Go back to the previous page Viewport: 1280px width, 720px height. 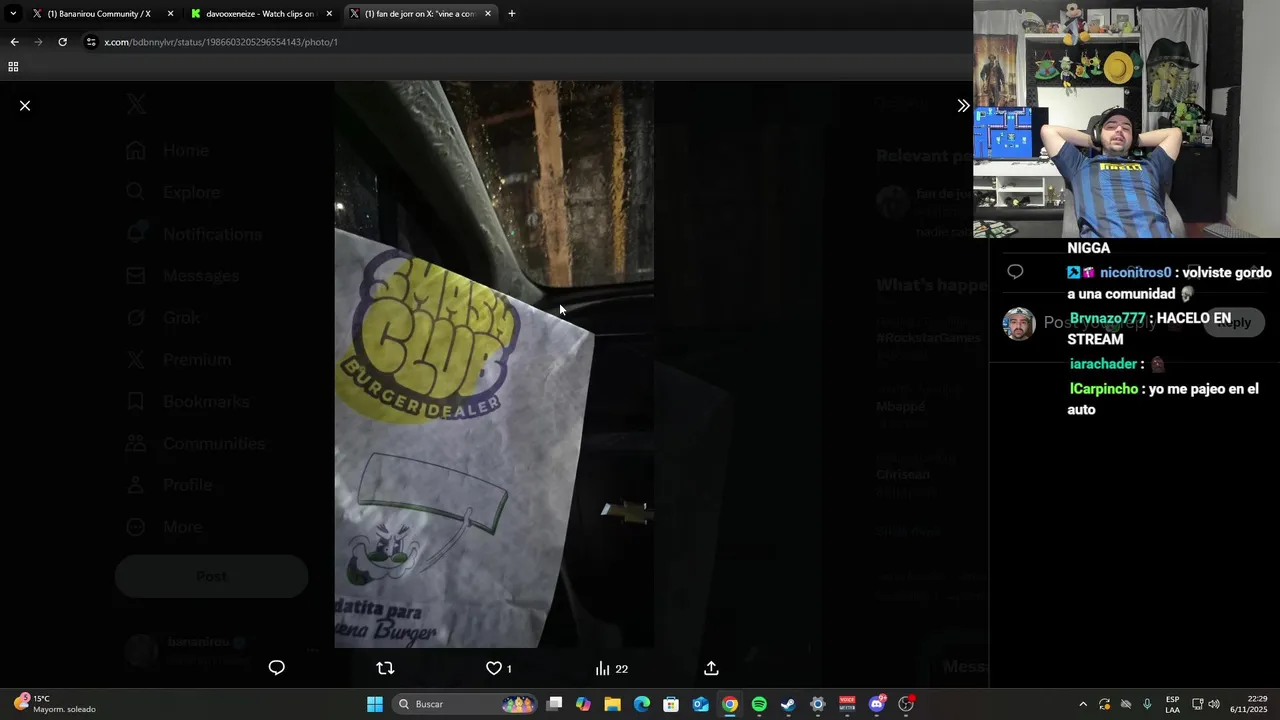tap(14, 42)
